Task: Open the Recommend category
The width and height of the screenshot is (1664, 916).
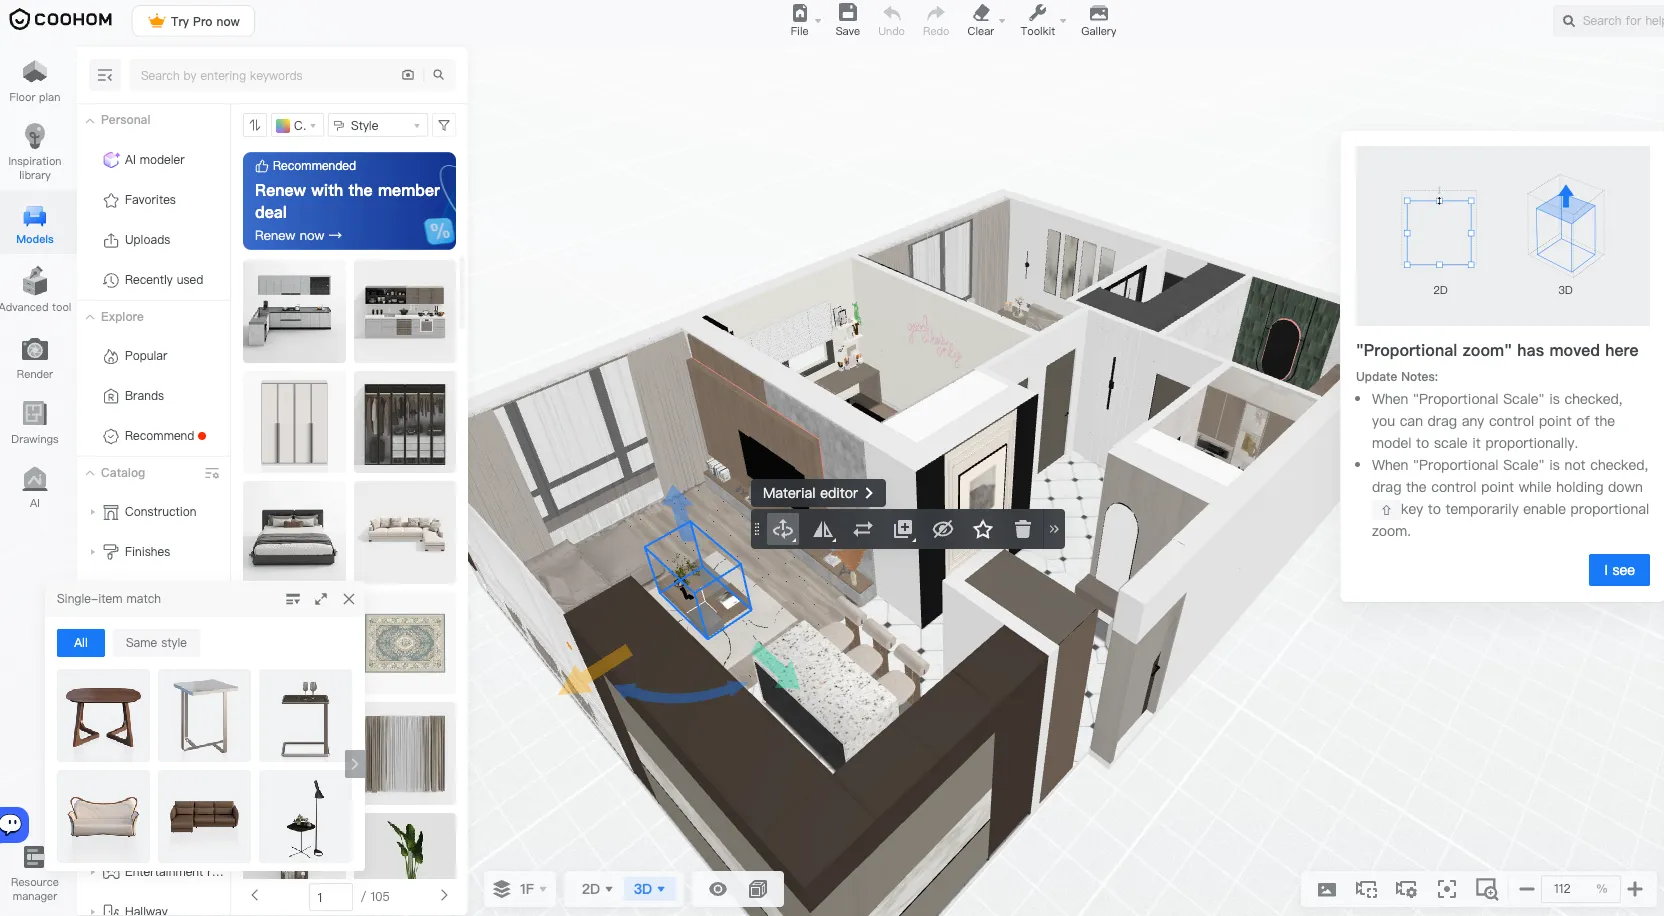Action: pos(155,436)
